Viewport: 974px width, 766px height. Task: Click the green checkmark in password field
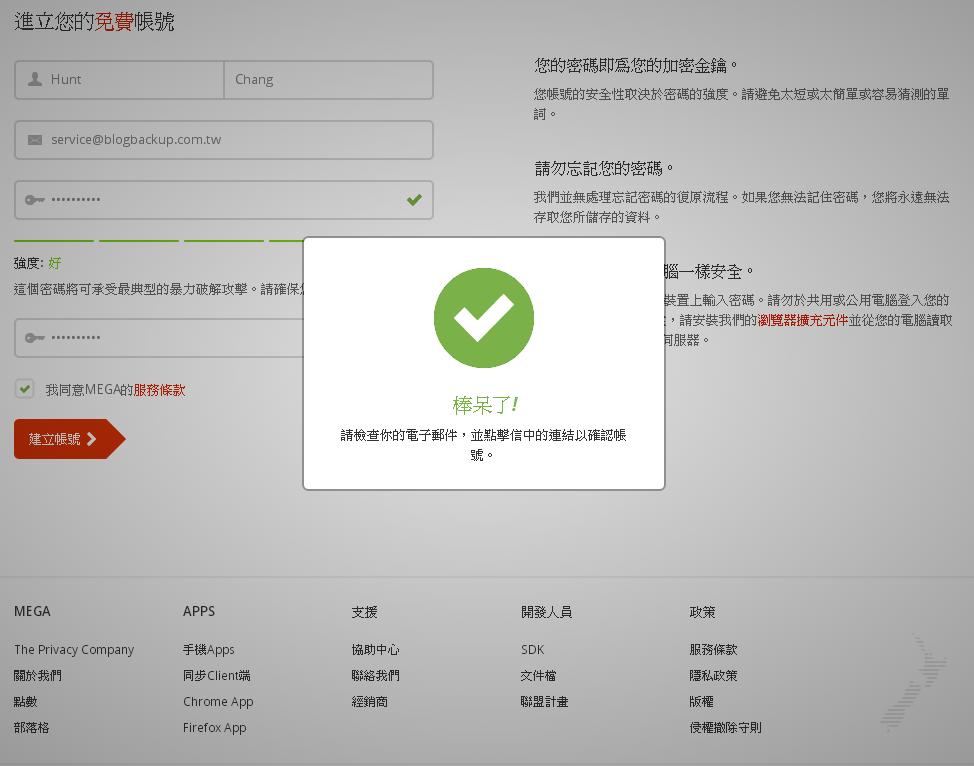tap(414, 199)
